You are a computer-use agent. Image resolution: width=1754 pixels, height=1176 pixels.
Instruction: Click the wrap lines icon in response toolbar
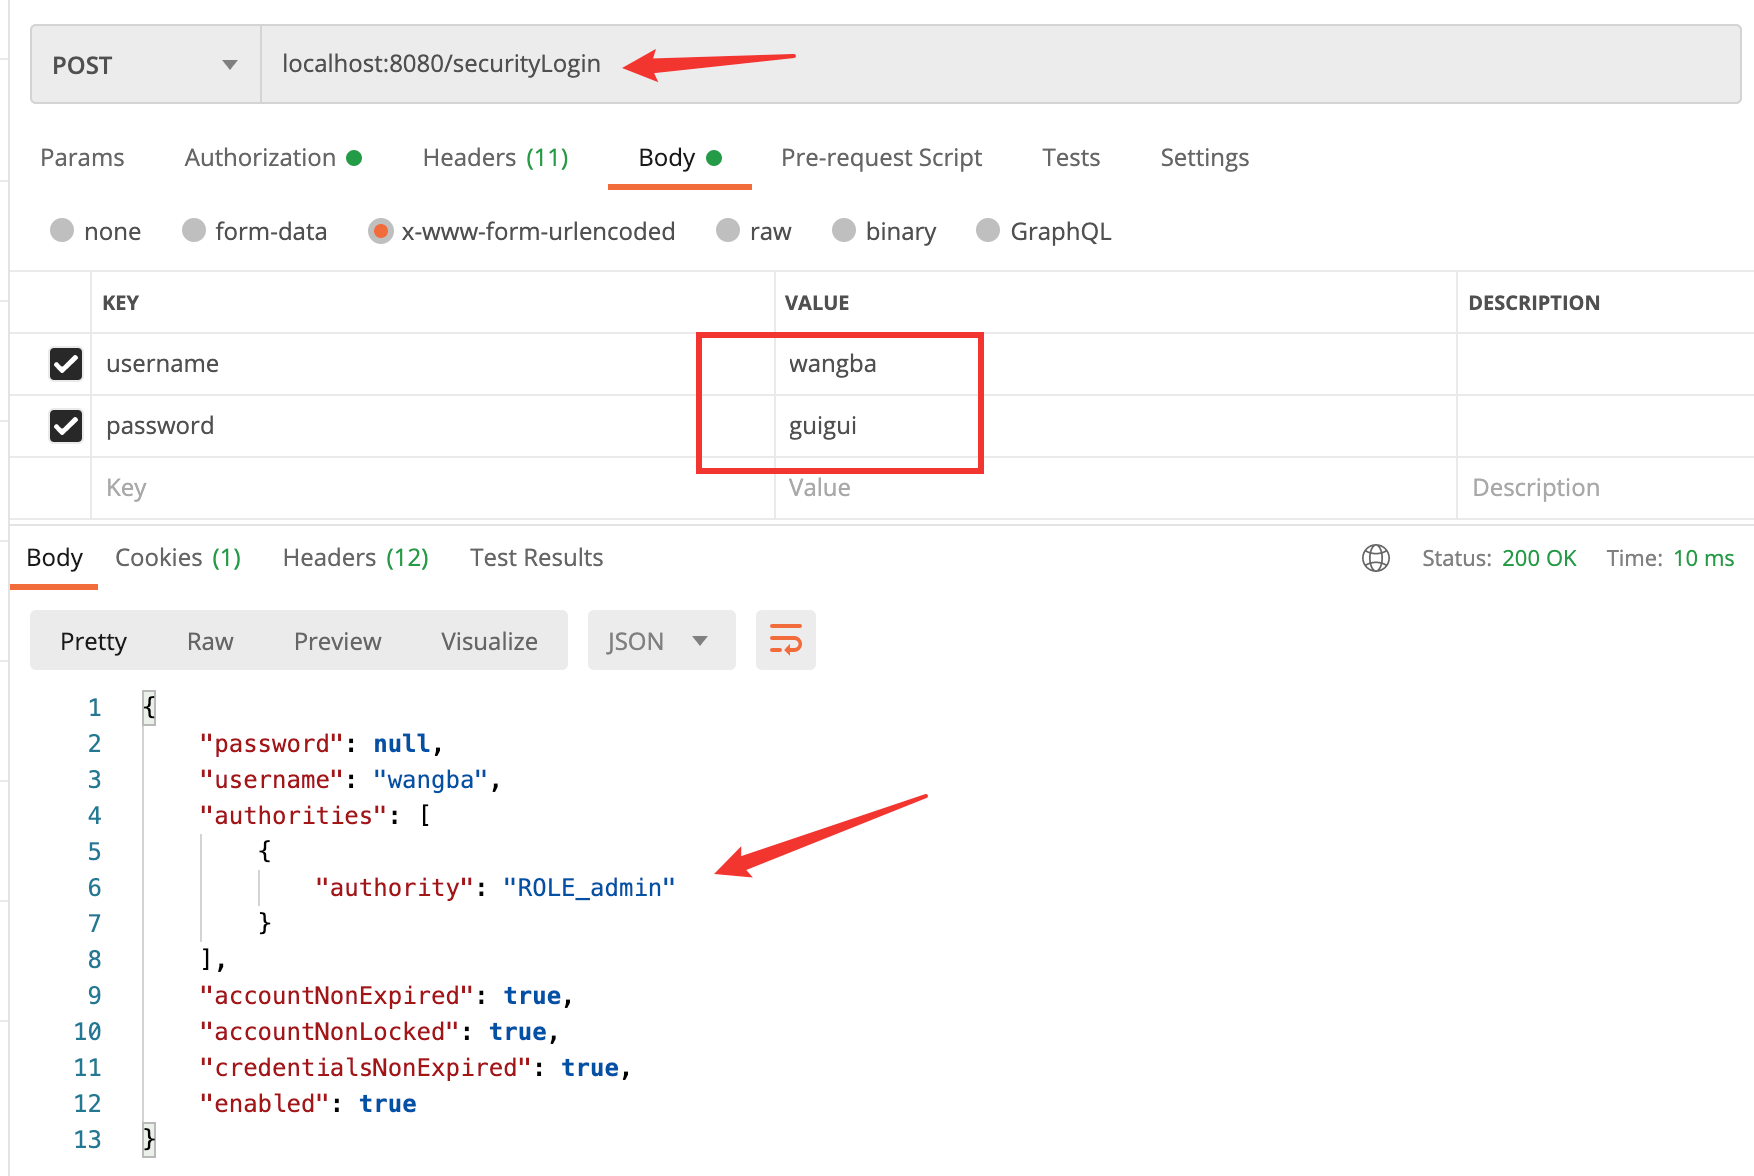click(x=785, y=640)
